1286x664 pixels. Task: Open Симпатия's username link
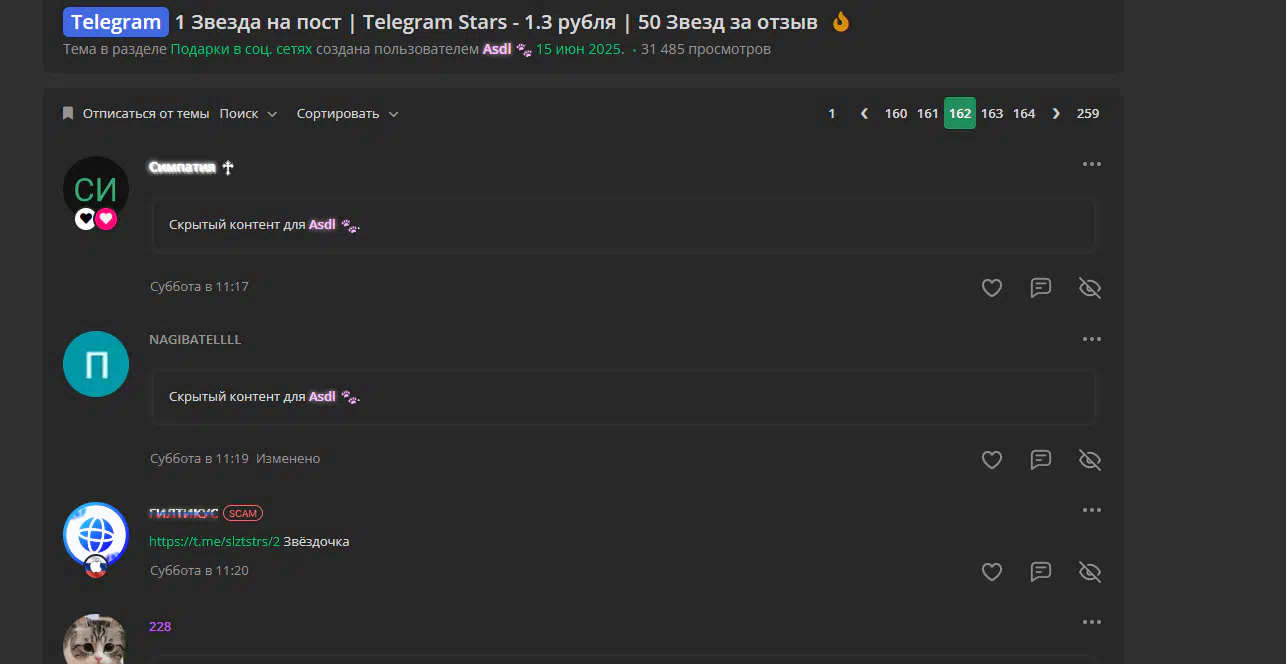pos(182,168)
